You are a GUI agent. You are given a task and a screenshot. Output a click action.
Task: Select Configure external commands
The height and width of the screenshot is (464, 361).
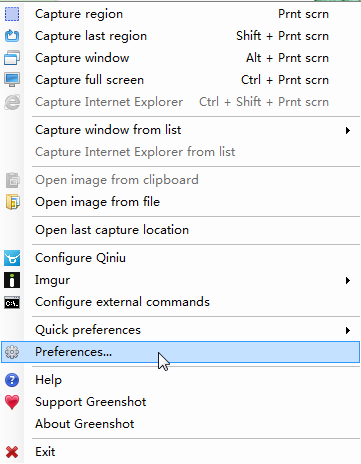point(180,302)
